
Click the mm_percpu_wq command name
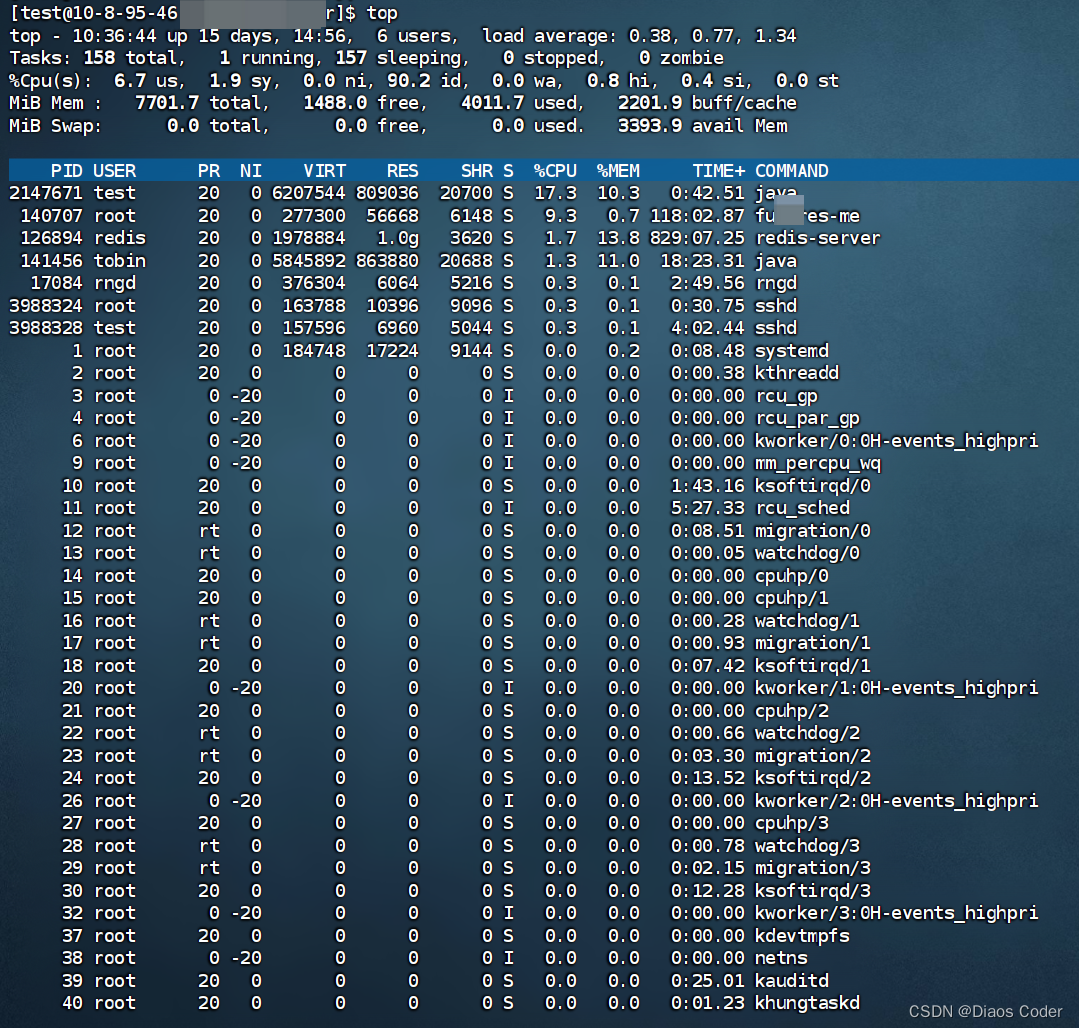tap(818, 463)
